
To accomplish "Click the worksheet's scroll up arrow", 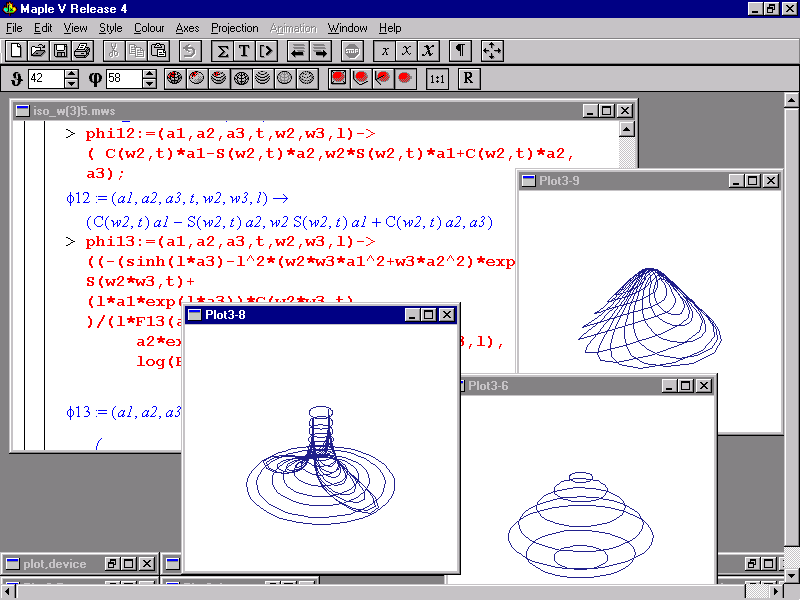I will point(627,129).
